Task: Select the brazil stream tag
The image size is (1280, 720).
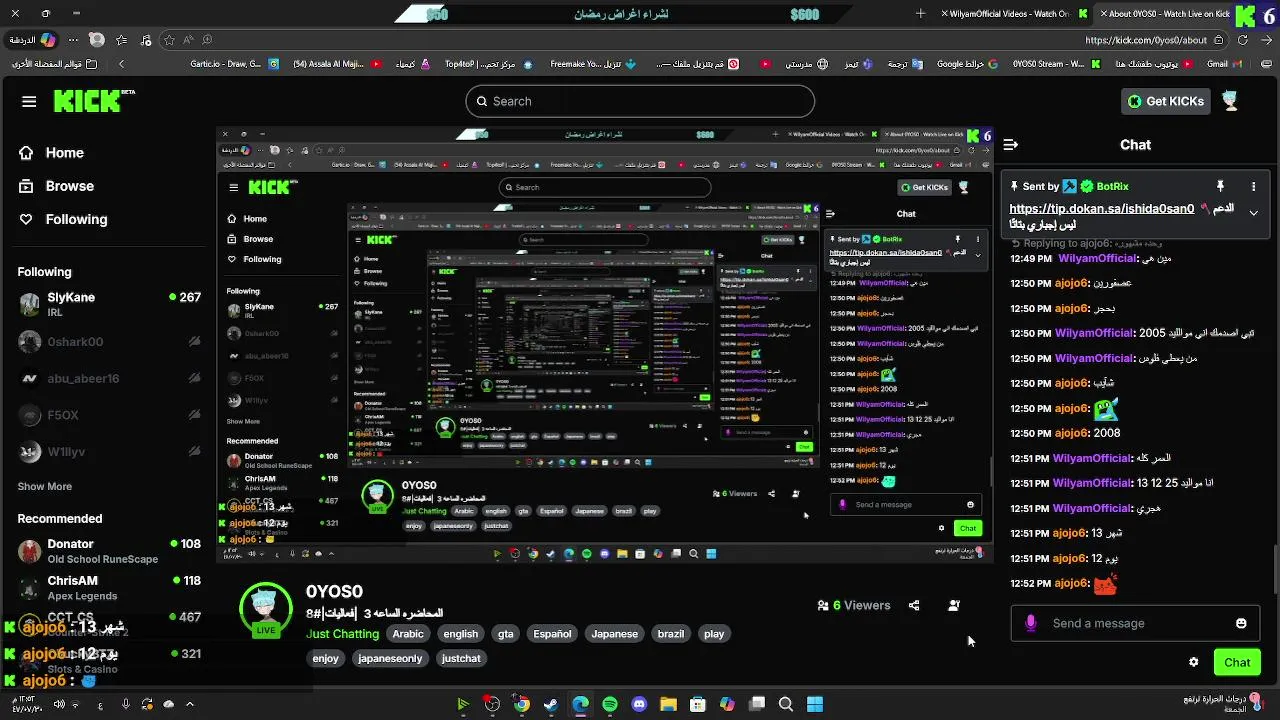Action: click(x=671, y=634)
